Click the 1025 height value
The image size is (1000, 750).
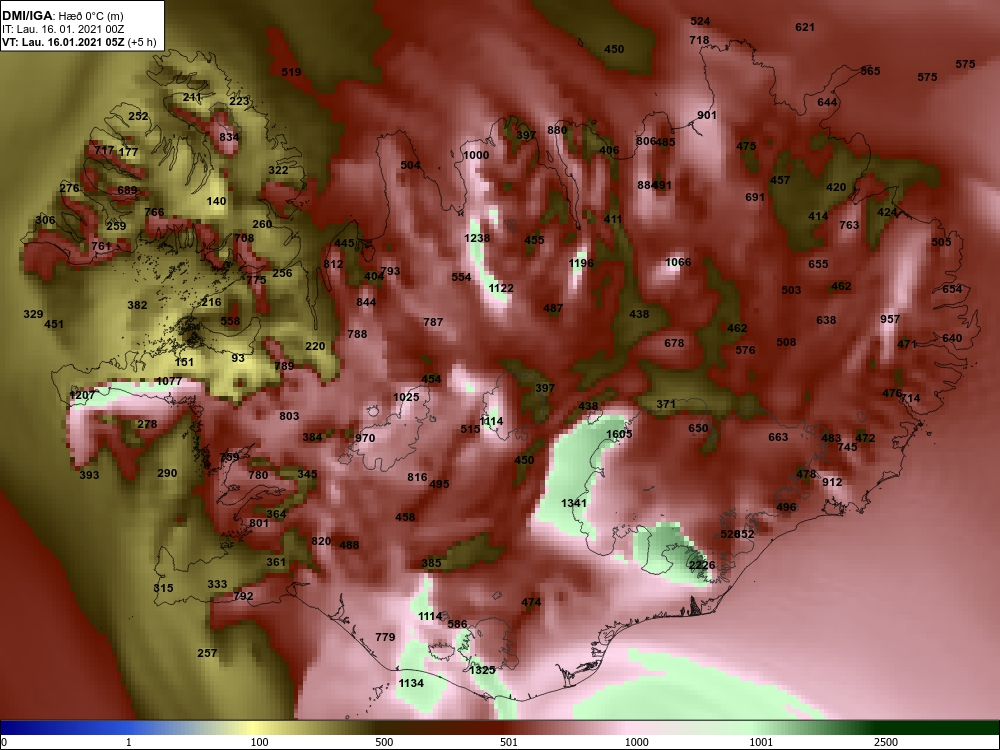click(x=406, y=397)
